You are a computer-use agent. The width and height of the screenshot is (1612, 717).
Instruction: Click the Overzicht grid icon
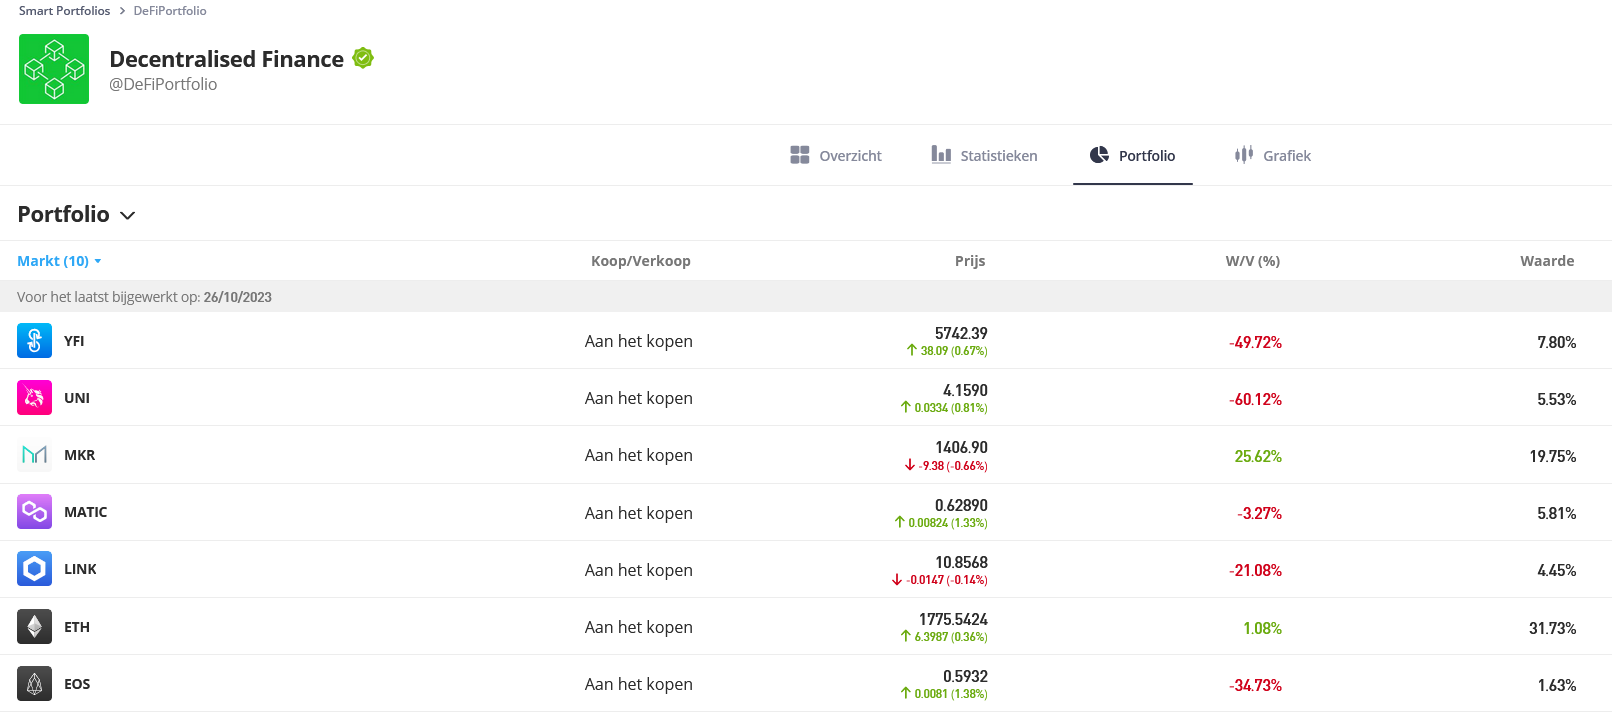click(x=800, y=155)
